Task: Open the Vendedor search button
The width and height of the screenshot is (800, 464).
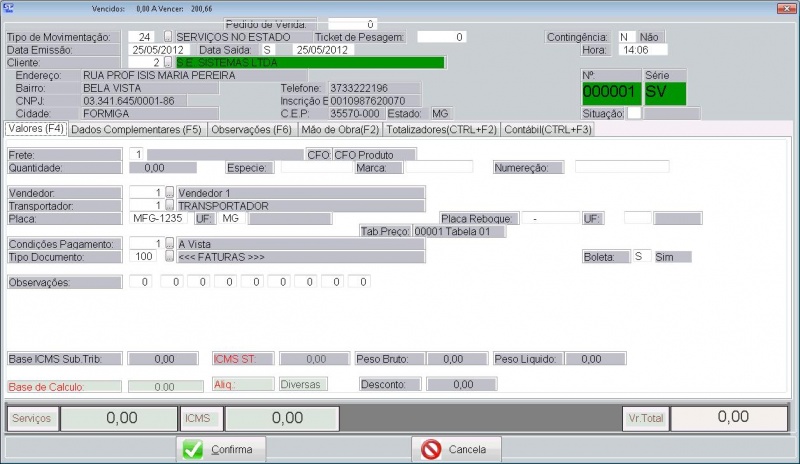Action: 169,192
